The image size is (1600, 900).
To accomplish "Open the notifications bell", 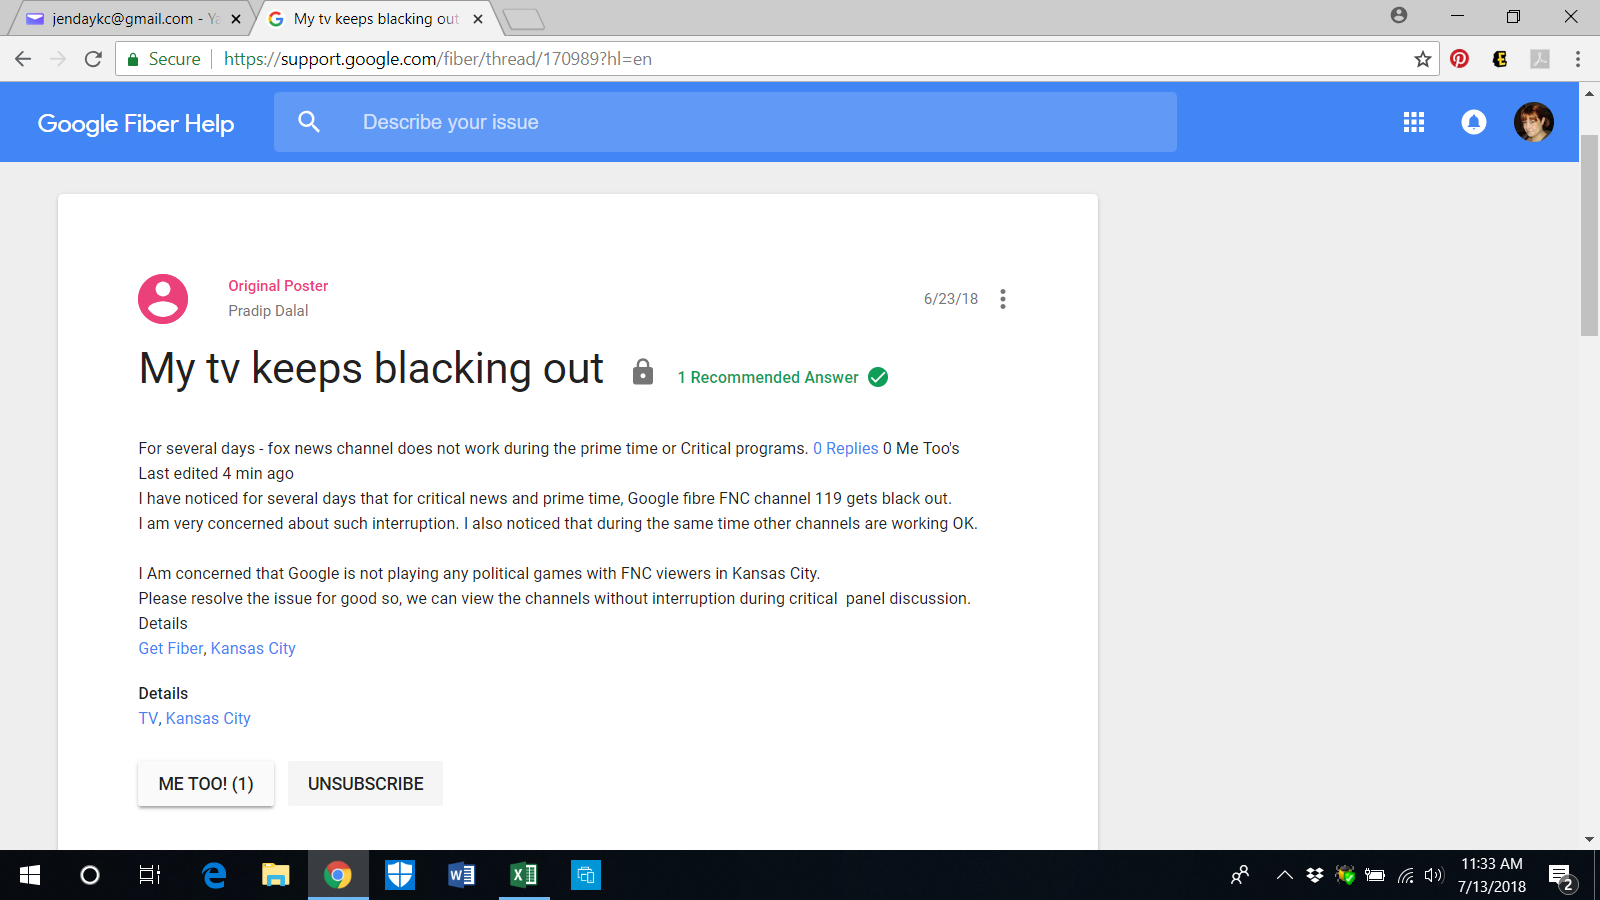I will (x=1474, y=122).
